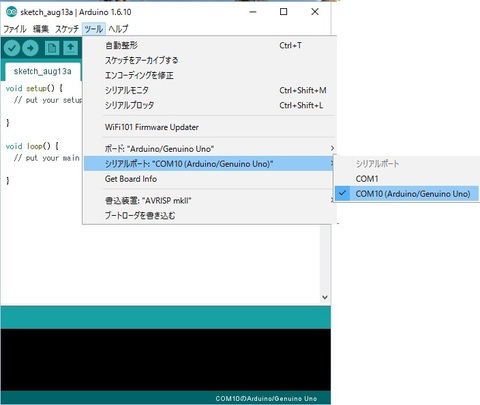Select スケッチをアーカイブする menu entry
The width and height of the screenshot is (480, 405).
(209, 60)
